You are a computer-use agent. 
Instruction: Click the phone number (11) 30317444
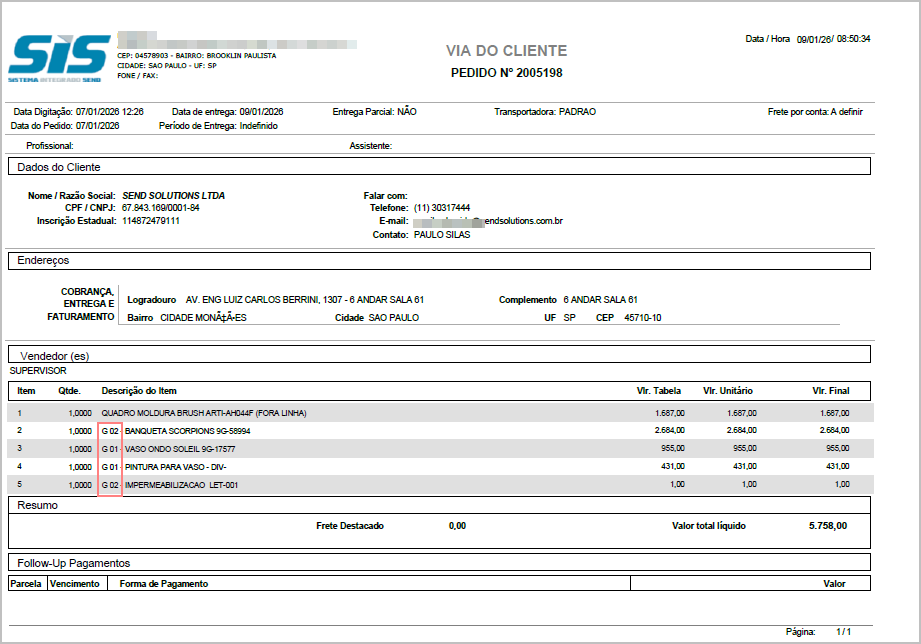(441, 208)
